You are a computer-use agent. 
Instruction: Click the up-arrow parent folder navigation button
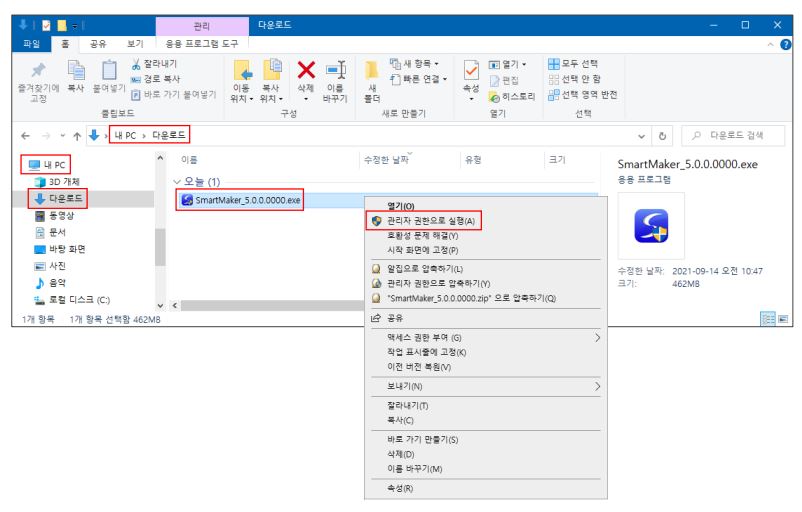(x=76, y=135)
